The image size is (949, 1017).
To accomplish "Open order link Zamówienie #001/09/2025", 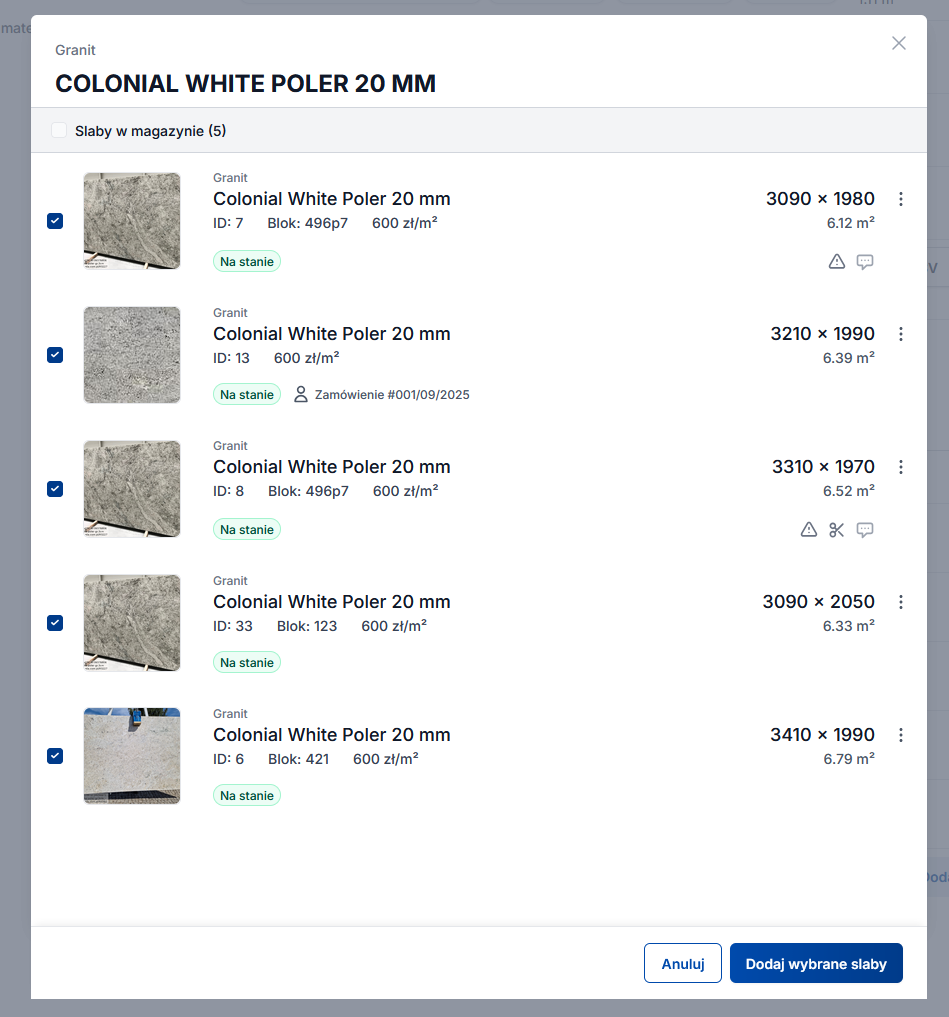I will (392, 395).
